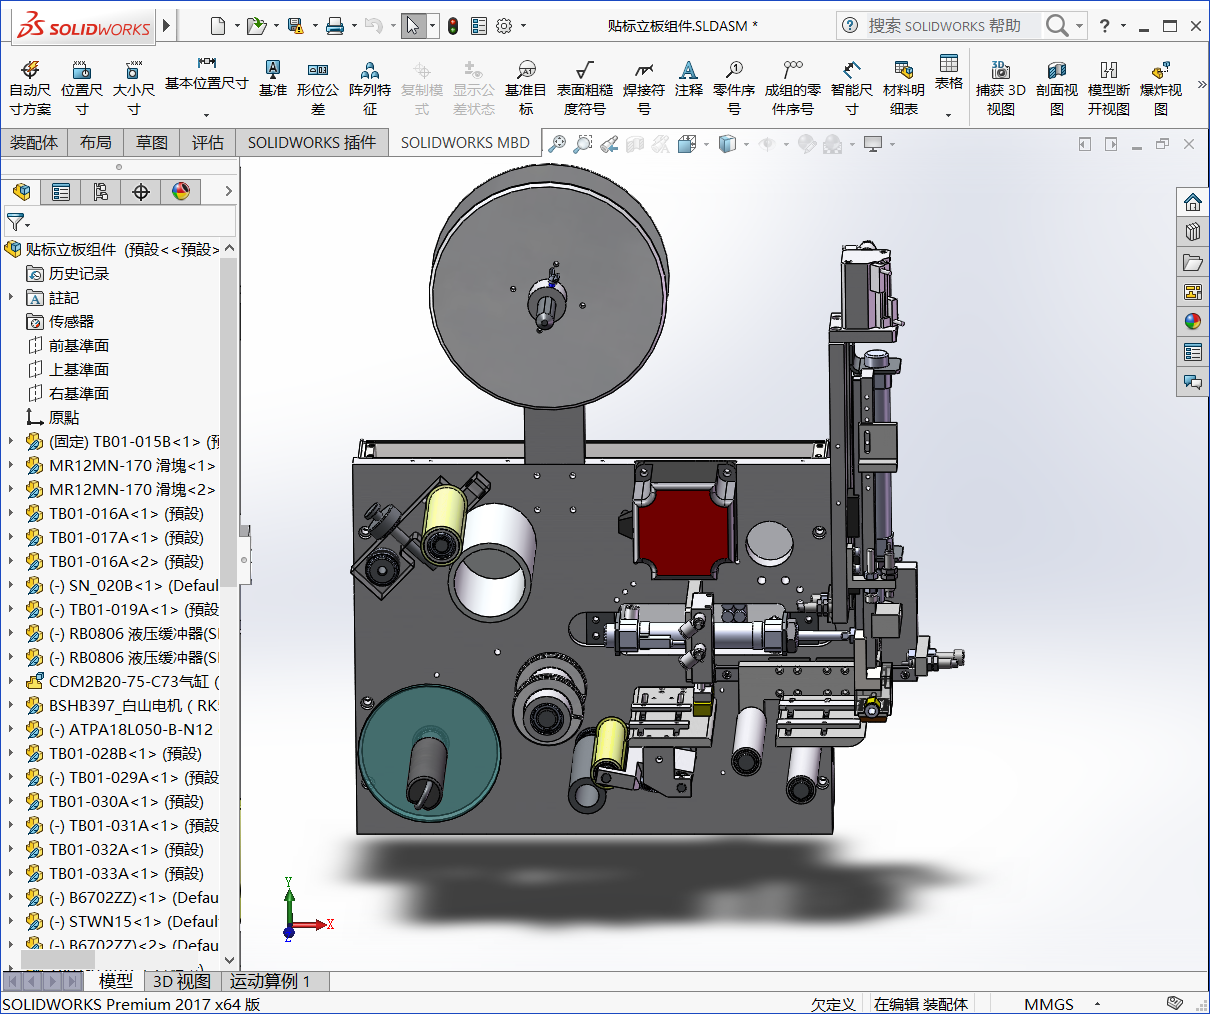Switch to the 评估 (Evaluate) tab
Image resolution: width=1210 pixels, height=1014 pixels.
[207, 143]
